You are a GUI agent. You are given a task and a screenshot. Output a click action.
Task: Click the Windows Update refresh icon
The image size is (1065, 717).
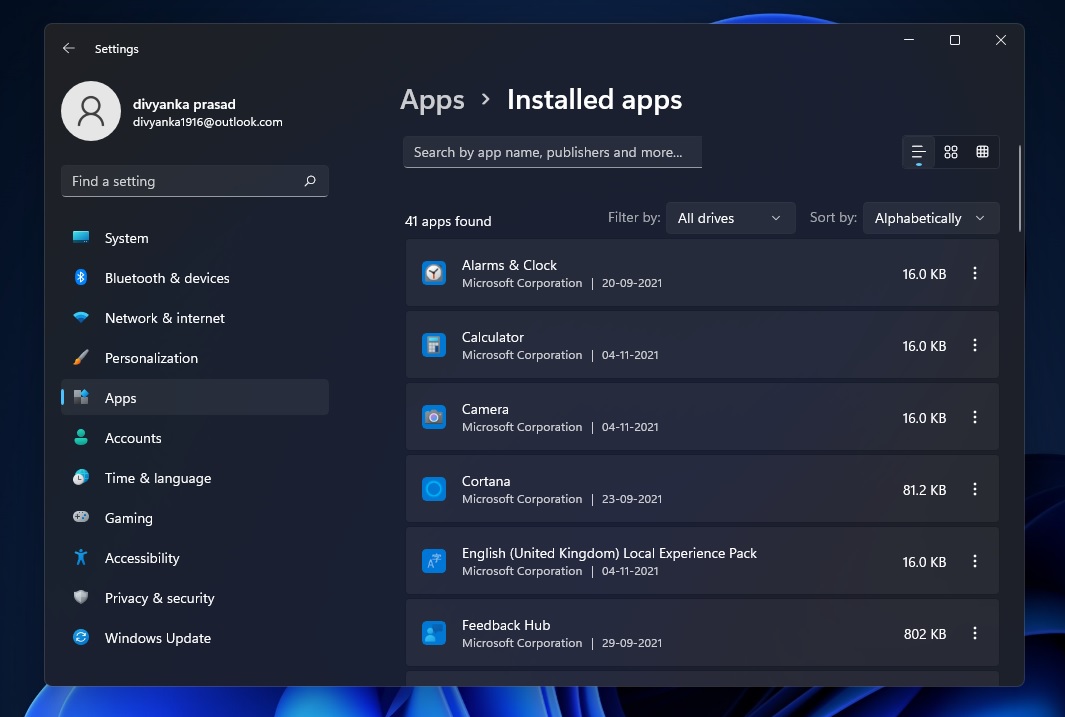[81, 637]
